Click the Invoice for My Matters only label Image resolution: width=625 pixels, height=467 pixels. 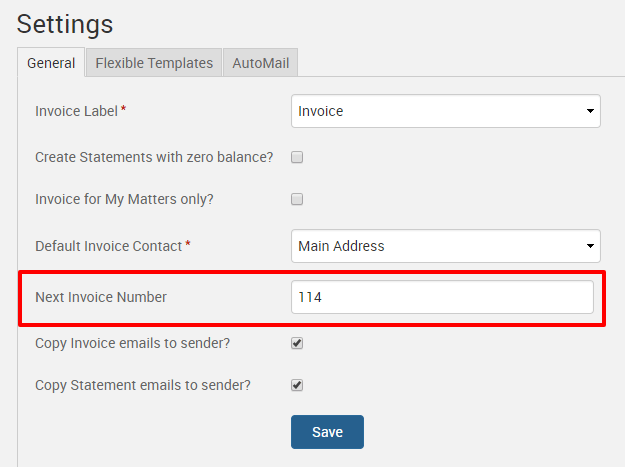click(x=124, y=199)
